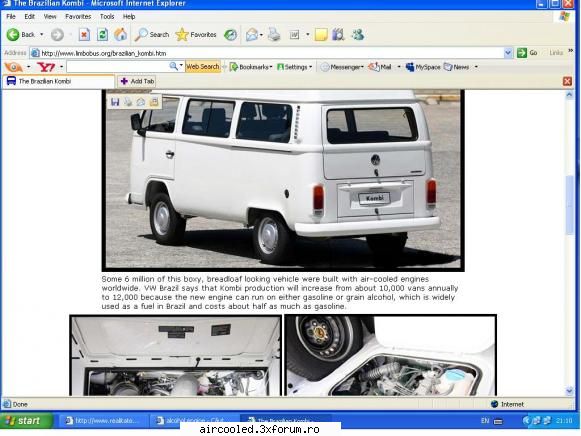The height and width of the screenshot is (436, 581).
Task: Open the Yahoo Messenger button
Action: click(x=342, y=67)
